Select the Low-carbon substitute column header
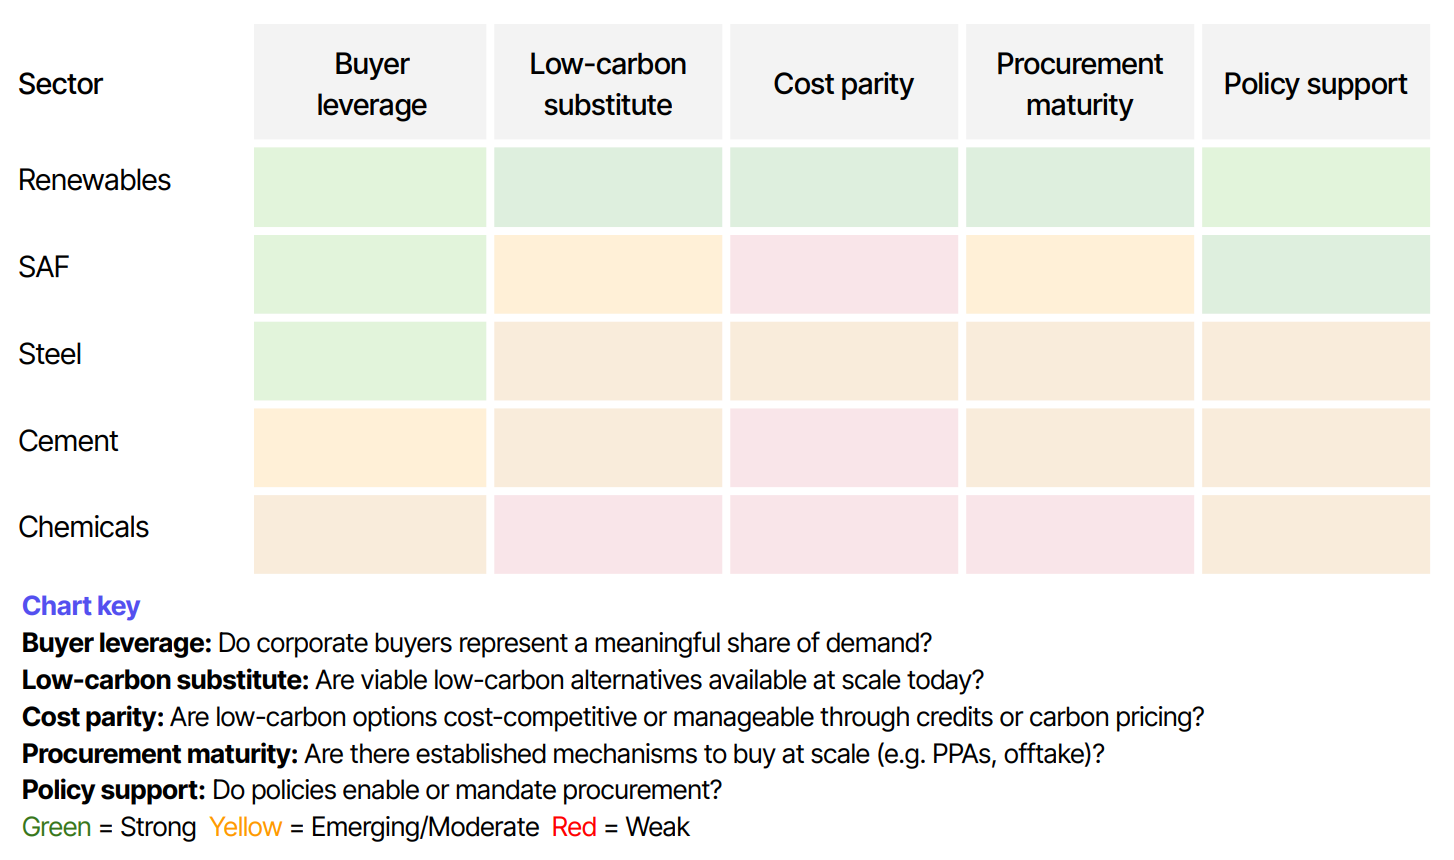 (x=608, y=82)
